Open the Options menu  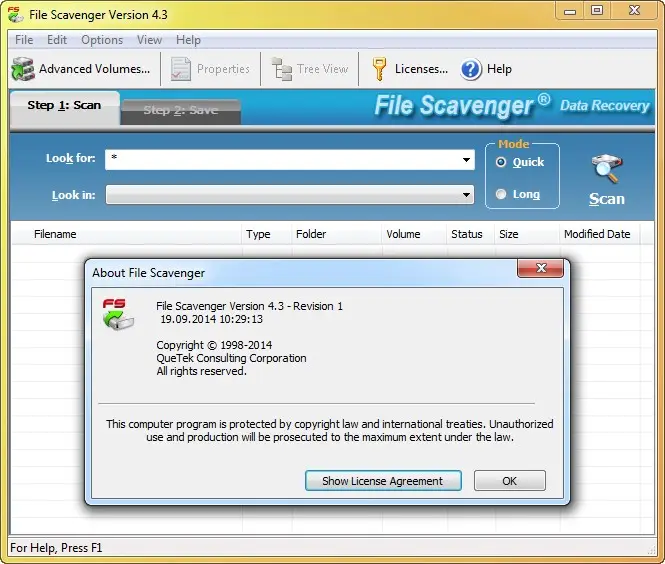click(102, 40)
